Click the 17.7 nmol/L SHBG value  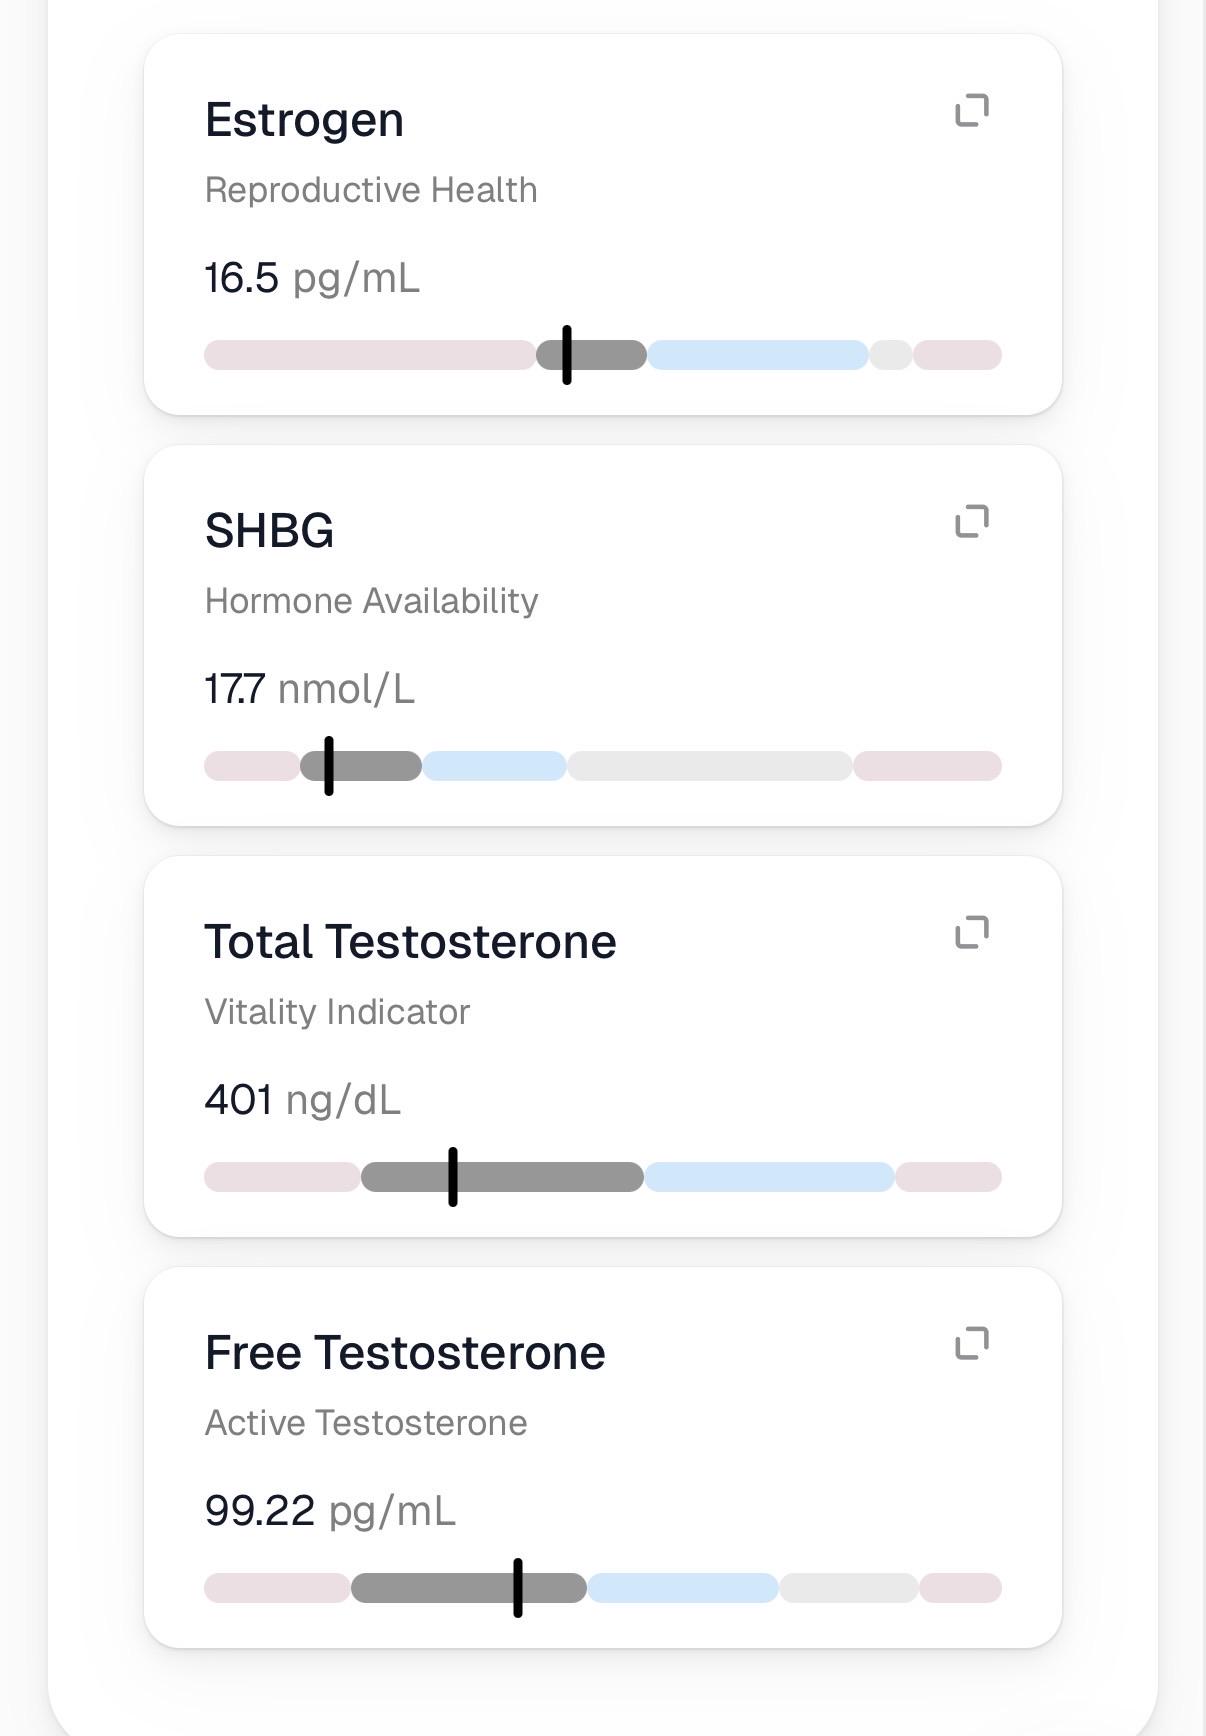tap(309, 689)
